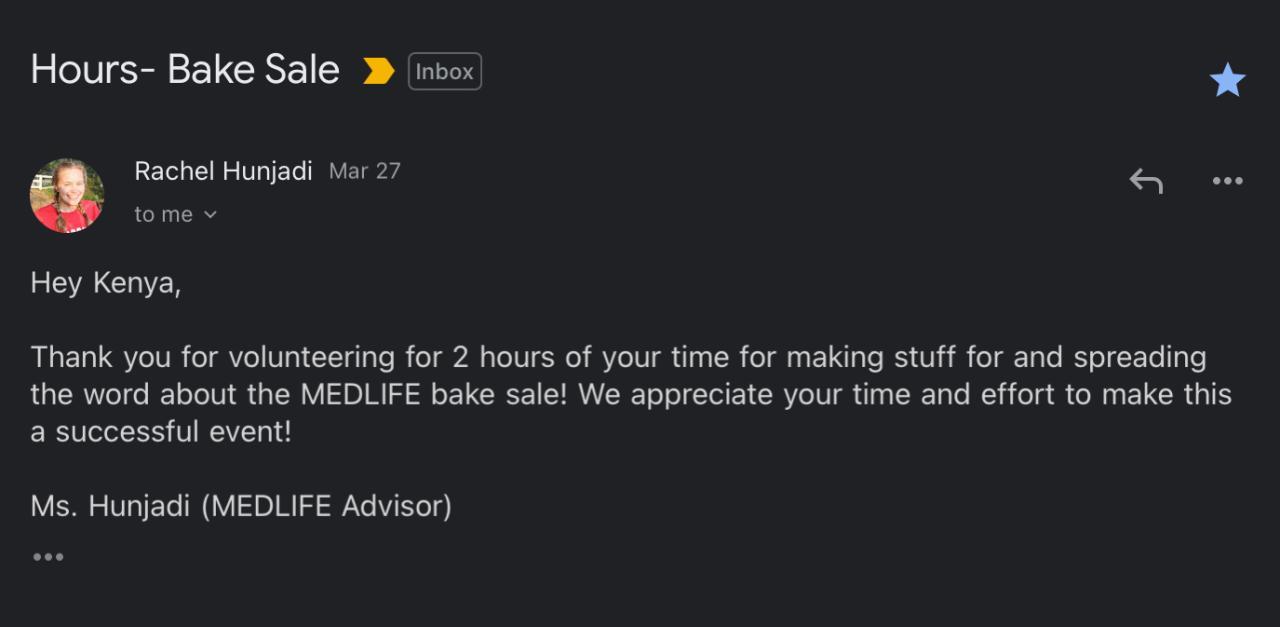Viewport: 1280px width, 627px height.
Task: Click the Inbox label tag
Action: tap(445, 72)
